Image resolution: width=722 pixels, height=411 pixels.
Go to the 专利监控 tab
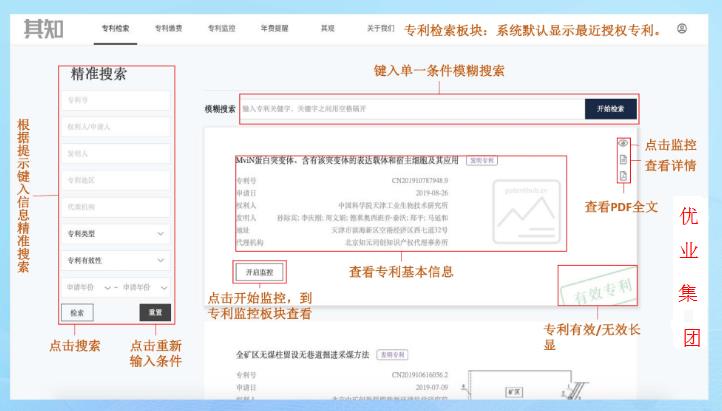[221, 29]
